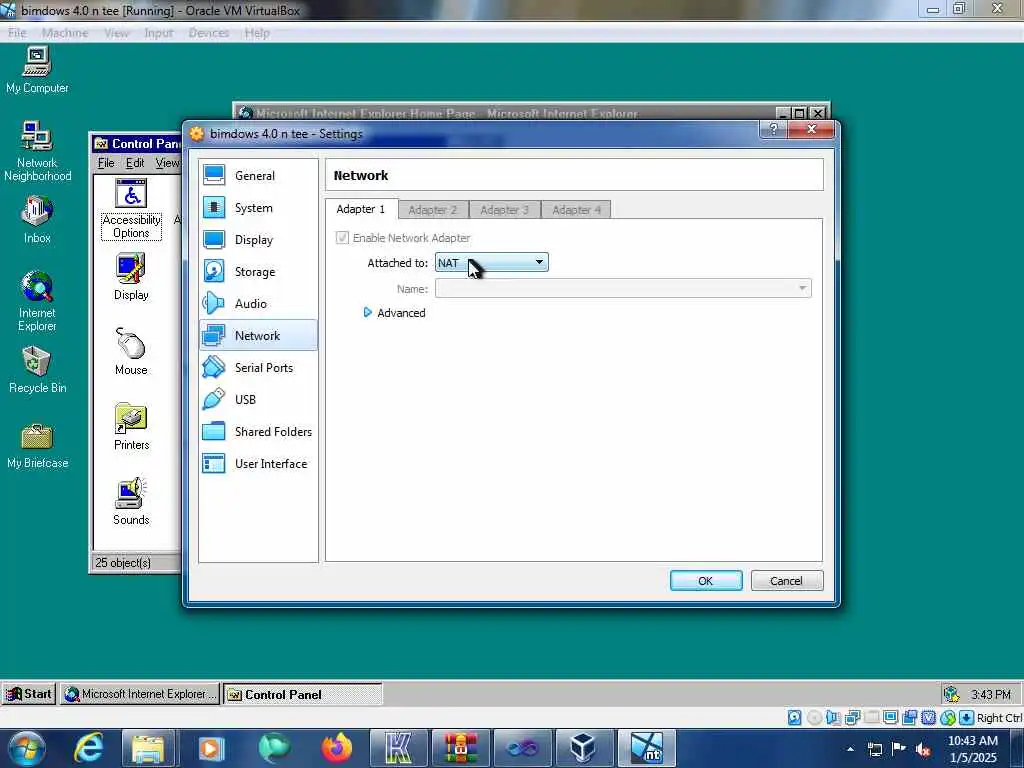The image size is (1024, 768).
Task: Open VirtualBox Devices menu
Action: 208,33
